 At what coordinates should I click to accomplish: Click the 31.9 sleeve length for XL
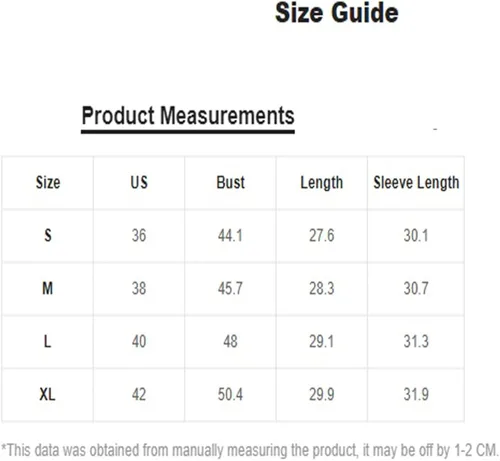pos(416,394)
